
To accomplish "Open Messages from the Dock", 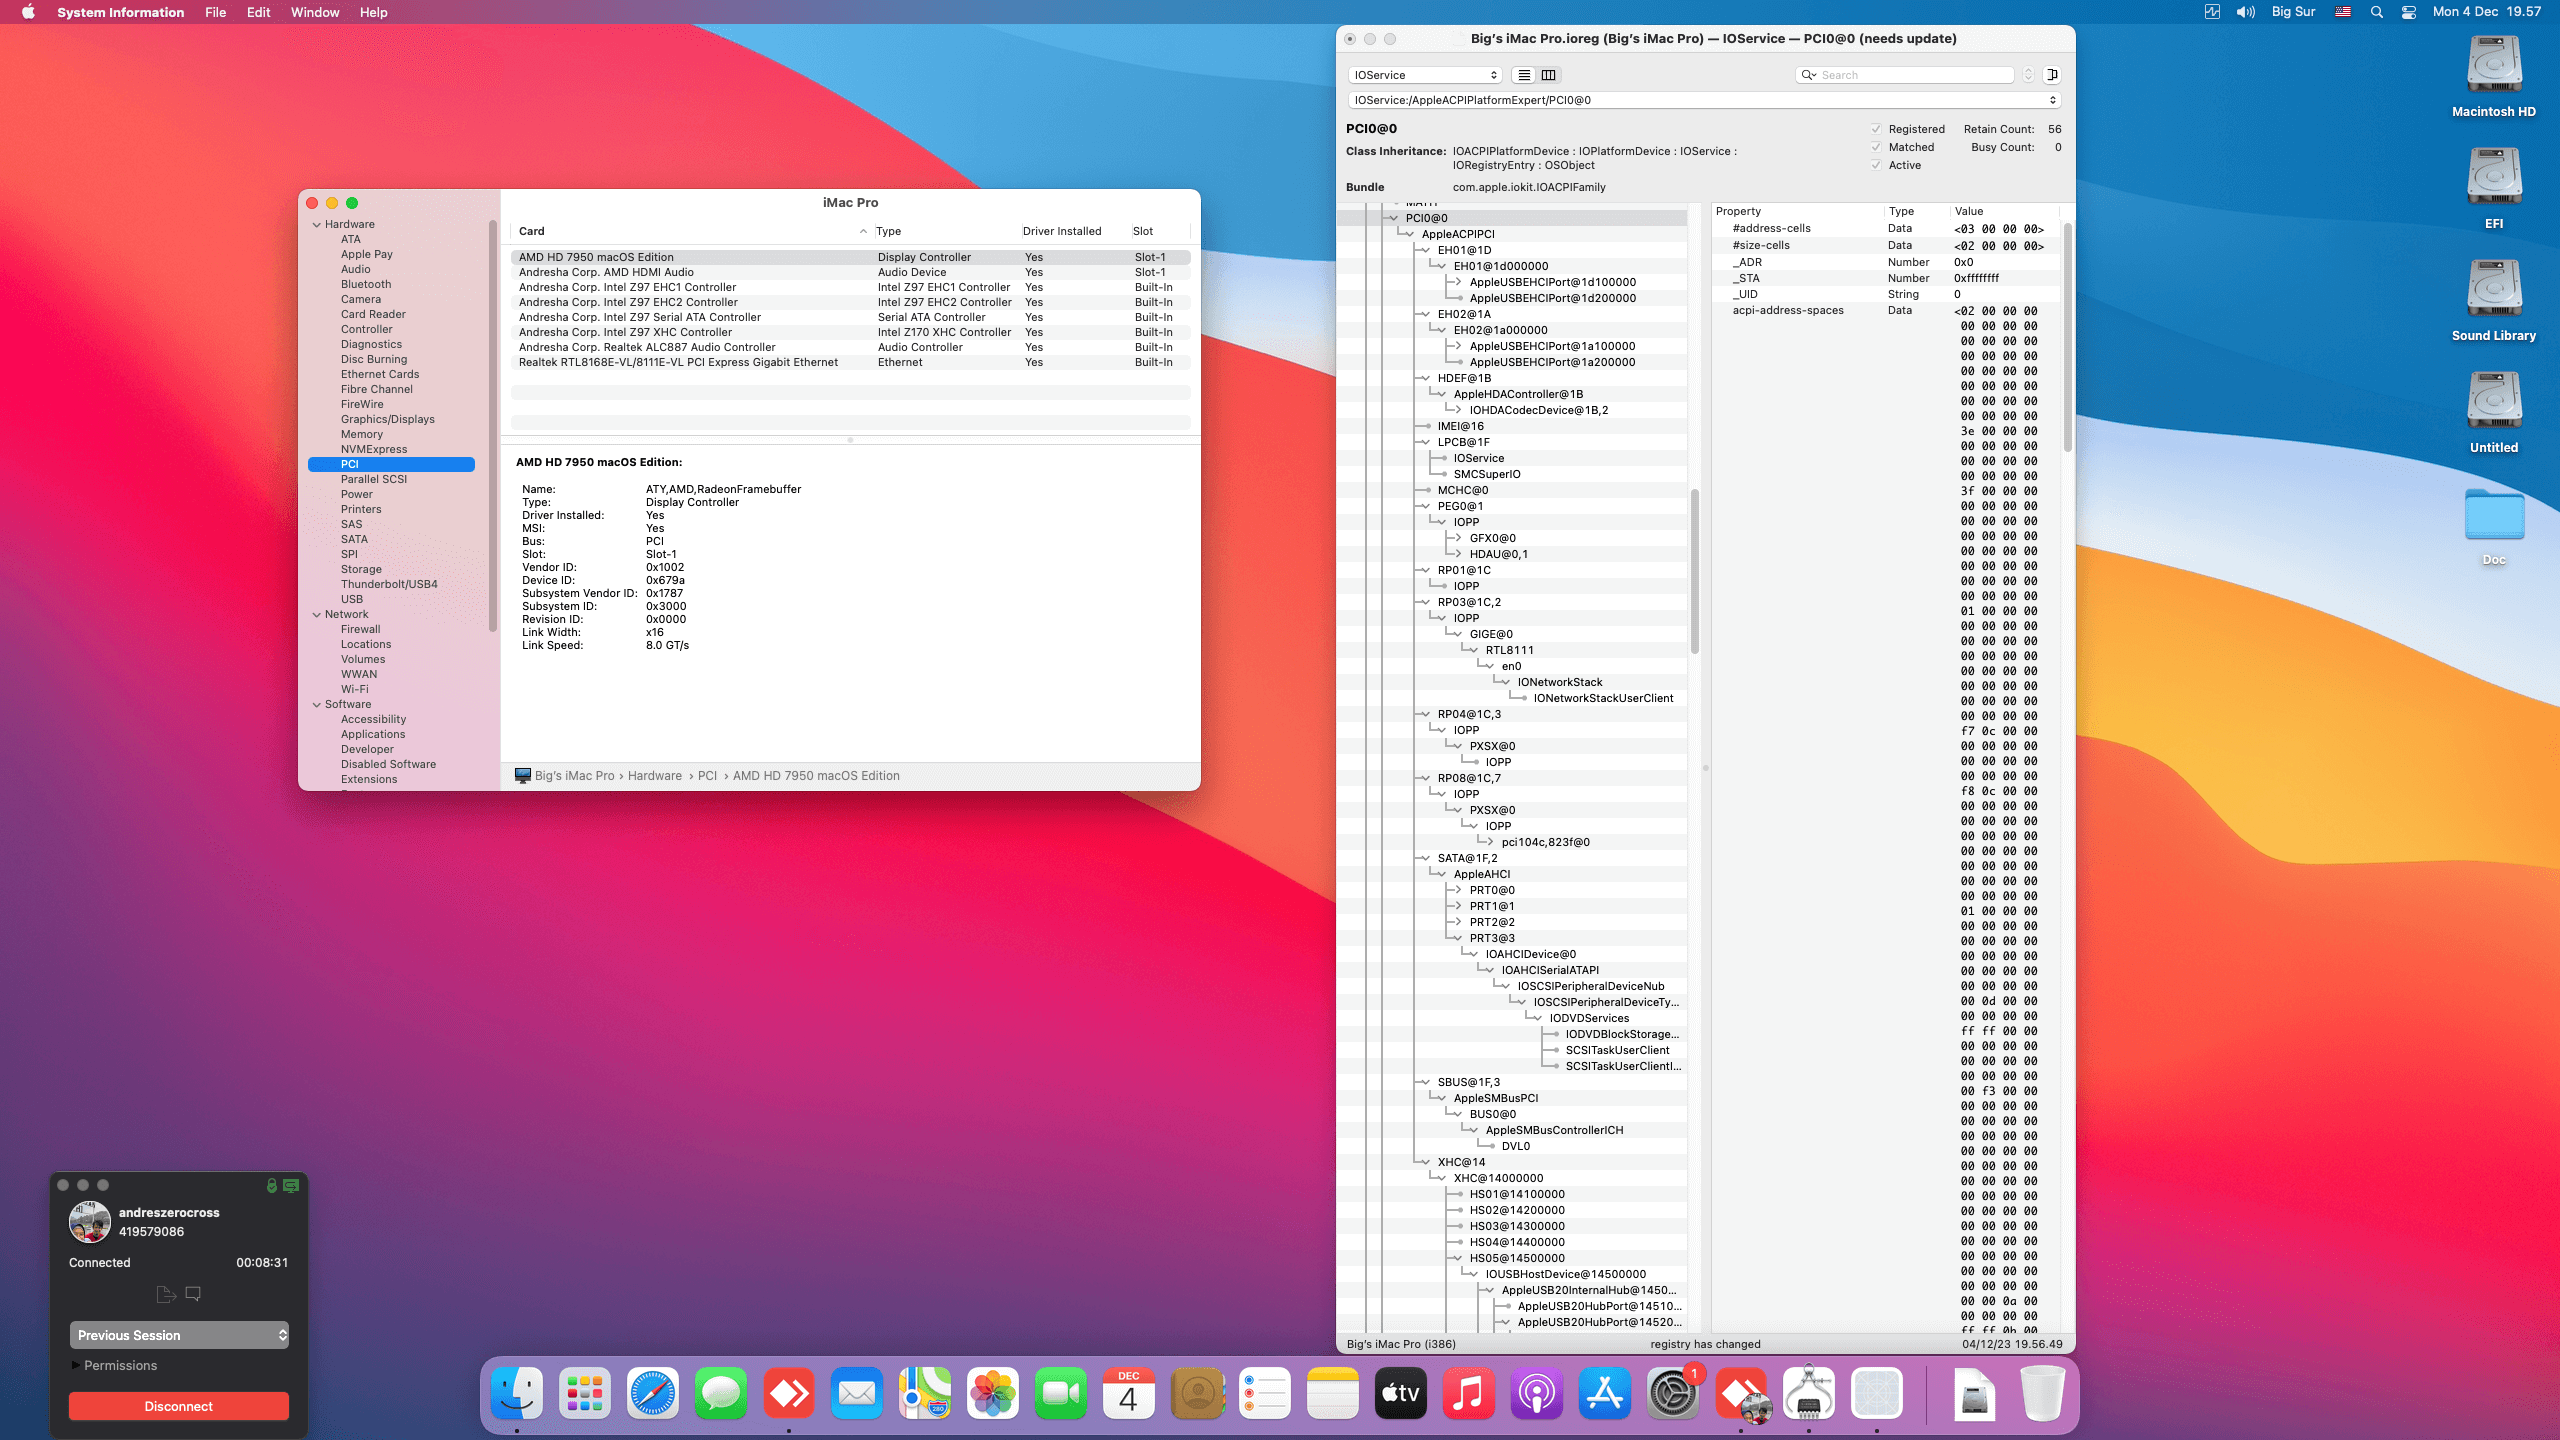I will point(721,1393).
